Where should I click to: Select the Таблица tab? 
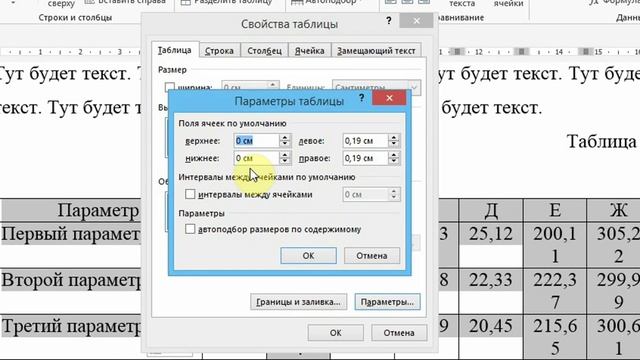175,50
